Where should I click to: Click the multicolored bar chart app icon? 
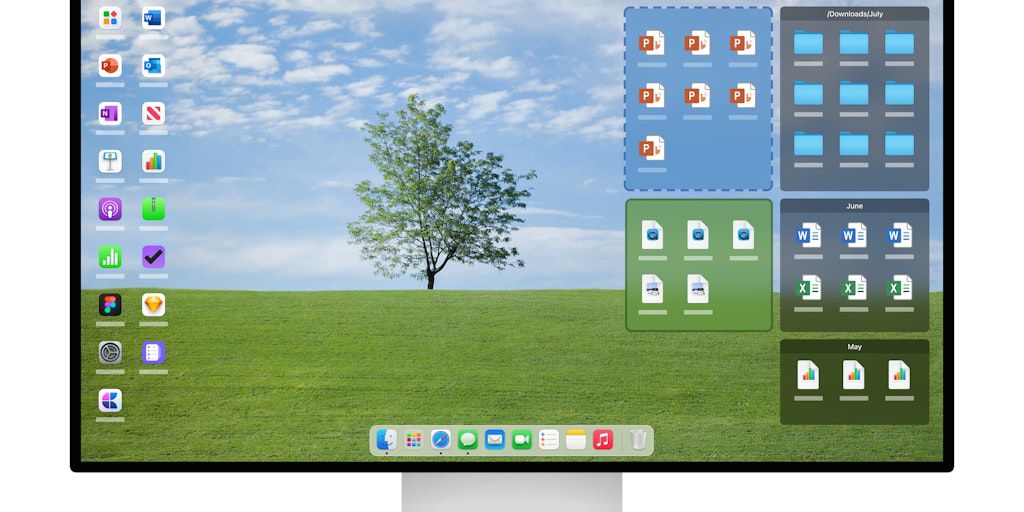pos(153,161)
